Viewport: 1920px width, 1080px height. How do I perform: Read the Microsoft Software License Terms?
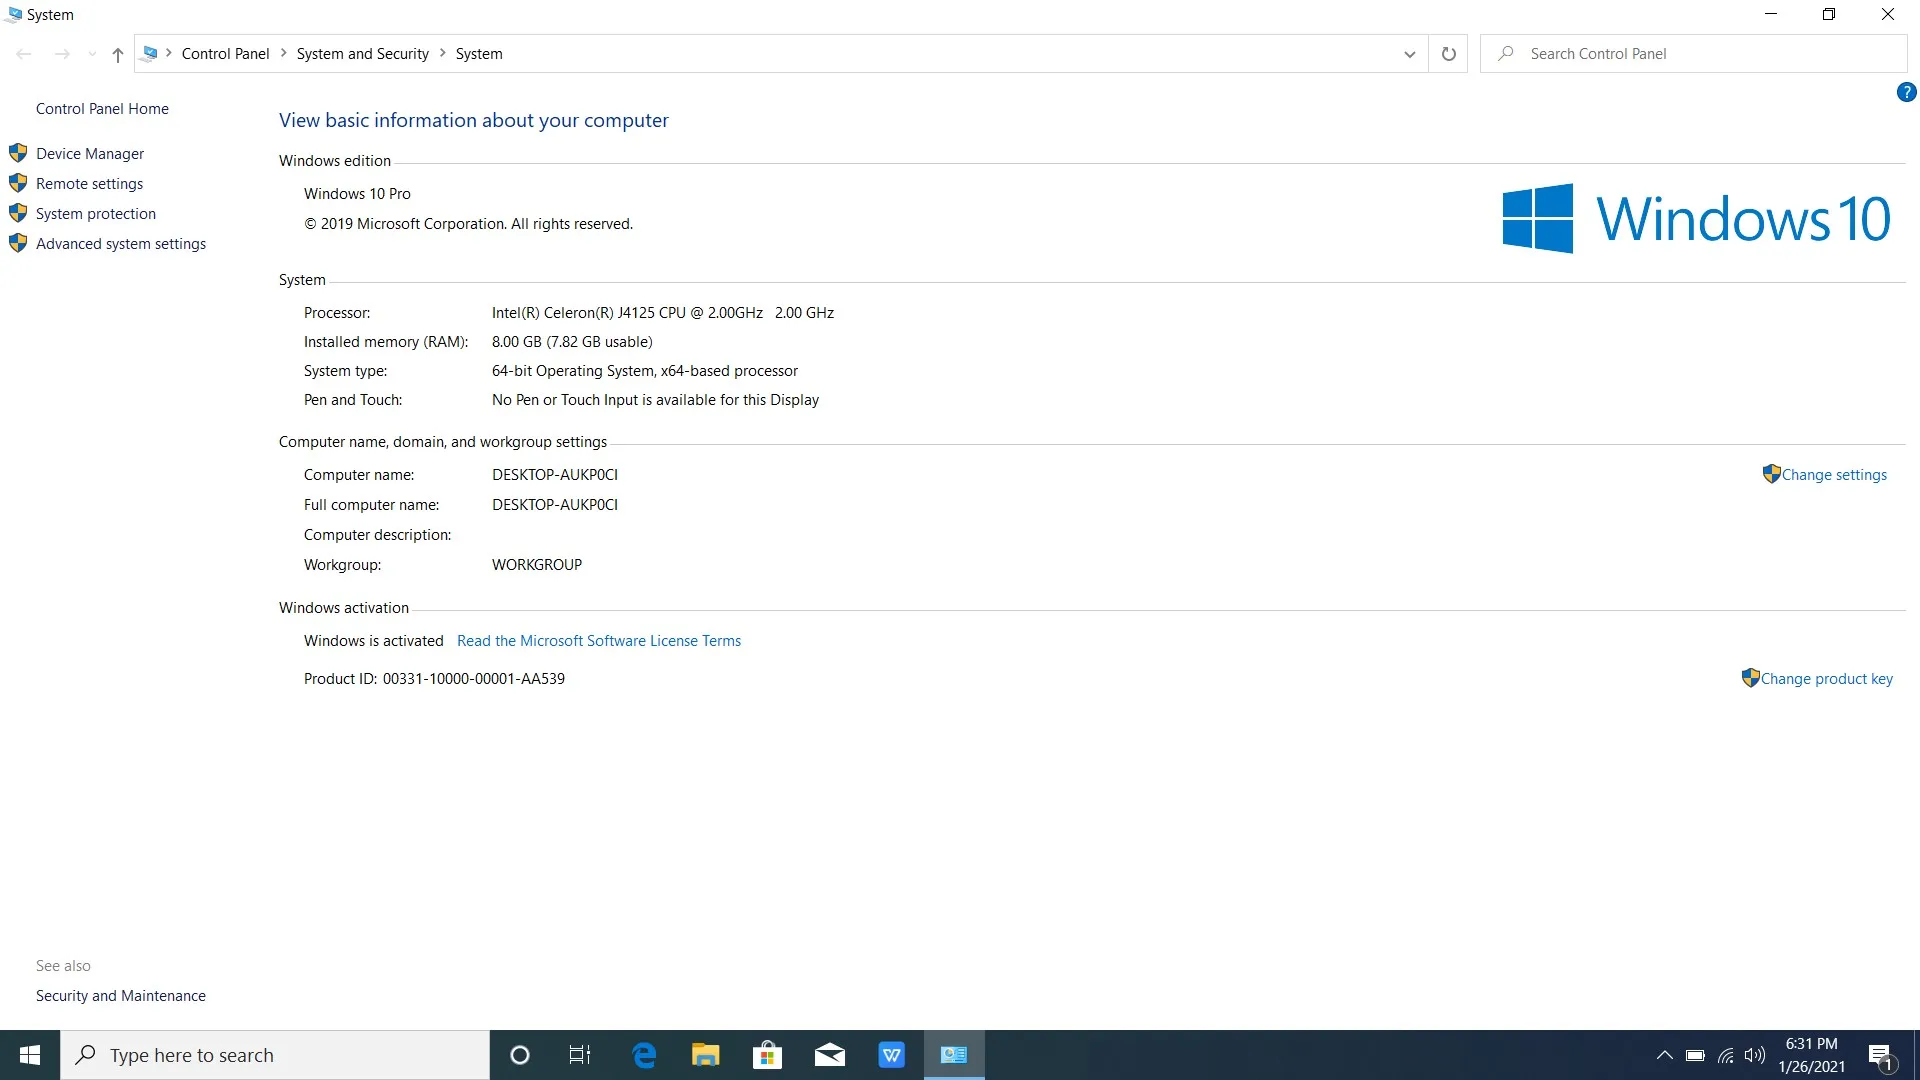[599, 640]
